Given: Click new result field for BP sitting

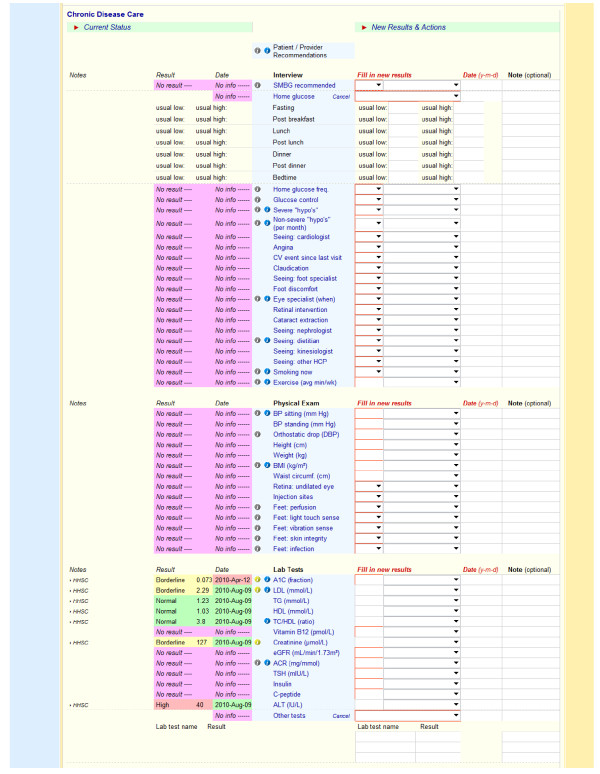Looking at the screenshot, I should point(369,413).
